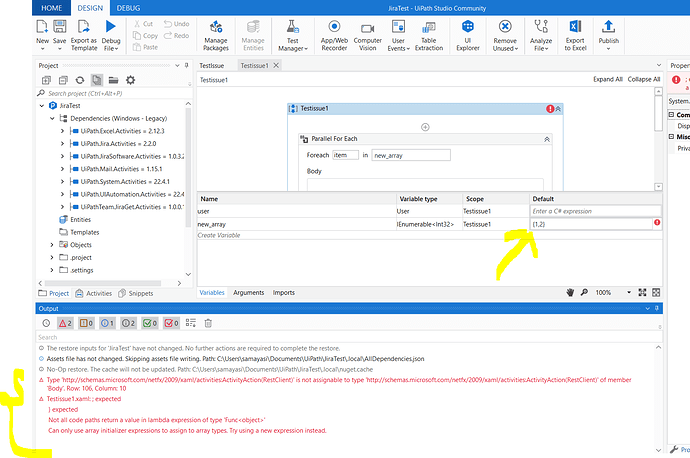Screen dimensions: 690x458
Task: Toggle error messages filter in Output
Action: tap(65, 323)
